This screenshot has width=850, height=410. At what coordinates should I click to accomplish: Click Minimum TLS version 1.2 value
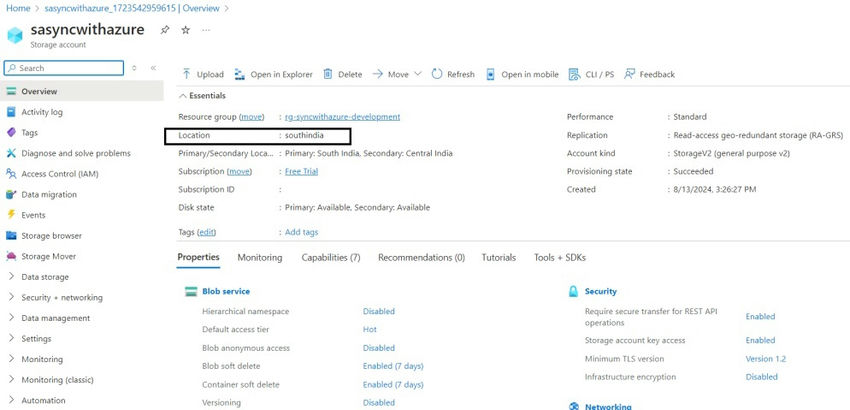click(x=765, y=358)
